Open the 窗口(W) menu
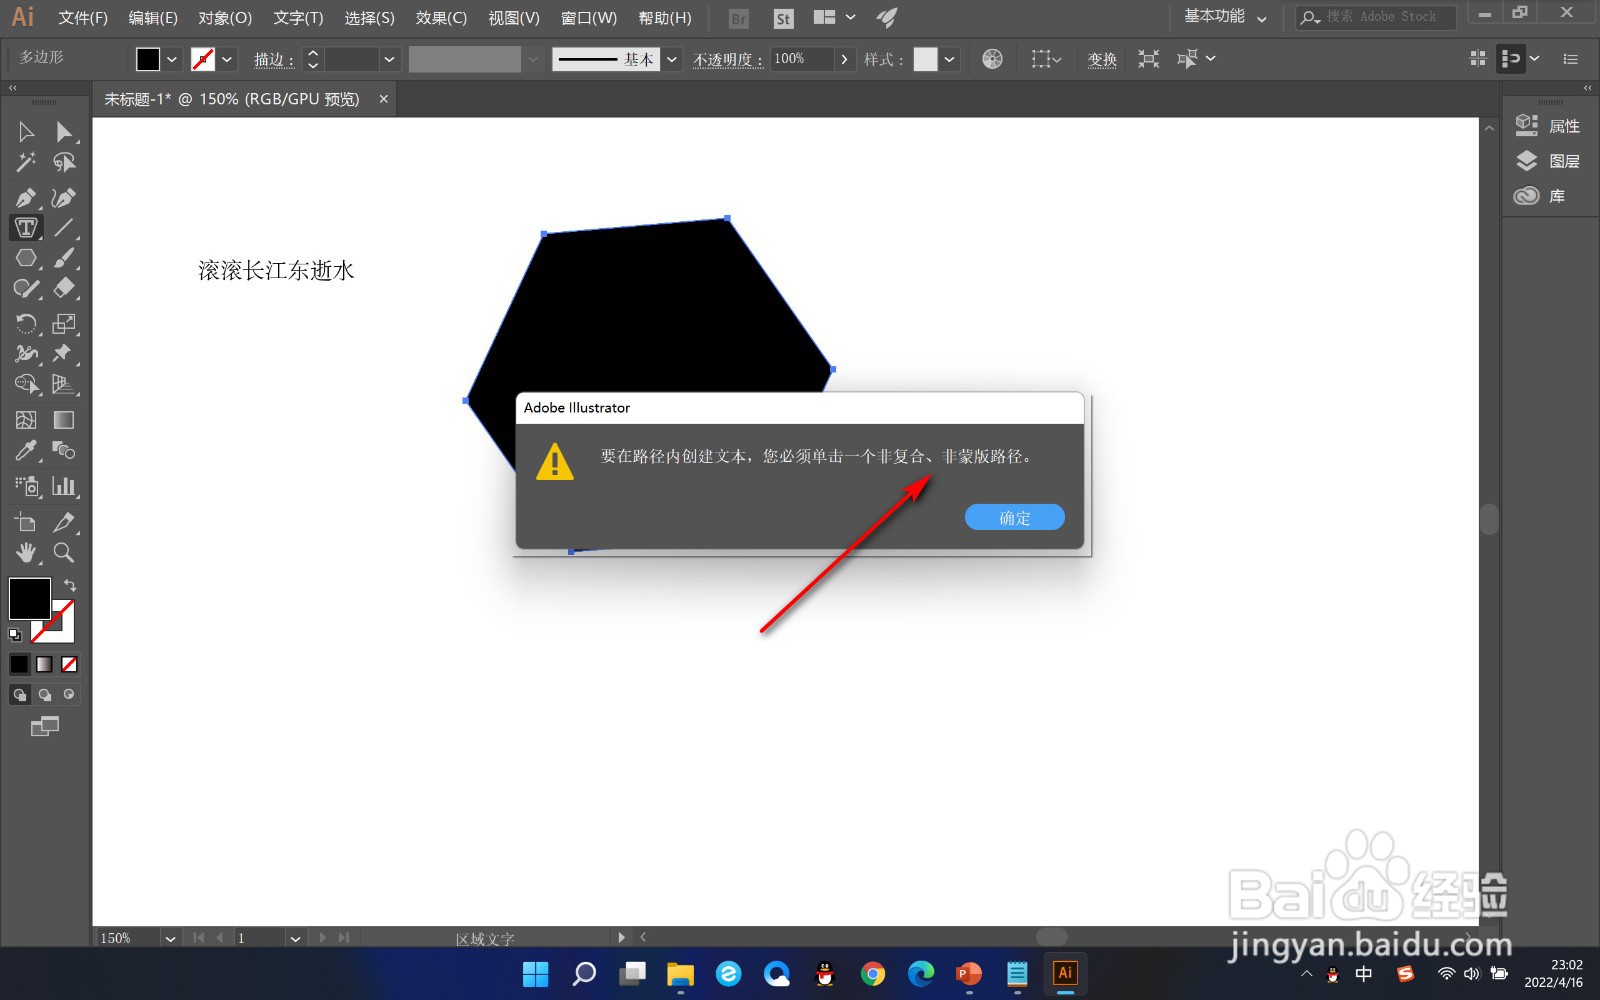 tap(589, 18)
